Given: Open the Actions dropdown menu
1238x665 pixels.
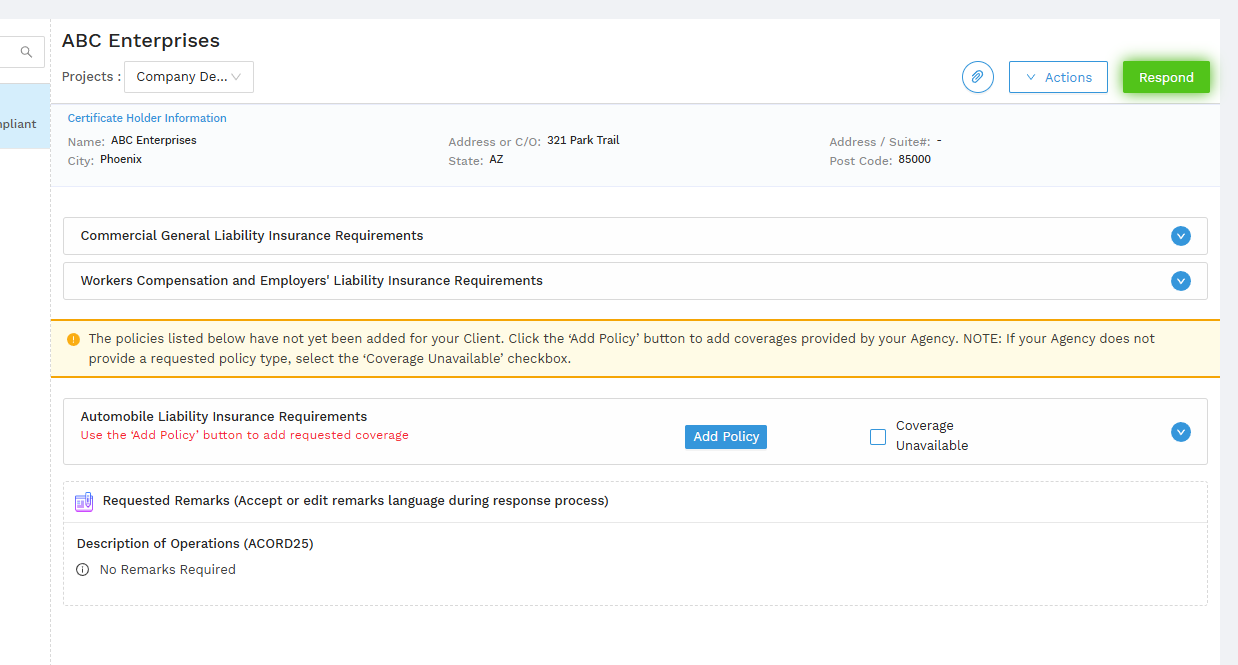Looking at the screenshot, I should [x=1058, y=77].
